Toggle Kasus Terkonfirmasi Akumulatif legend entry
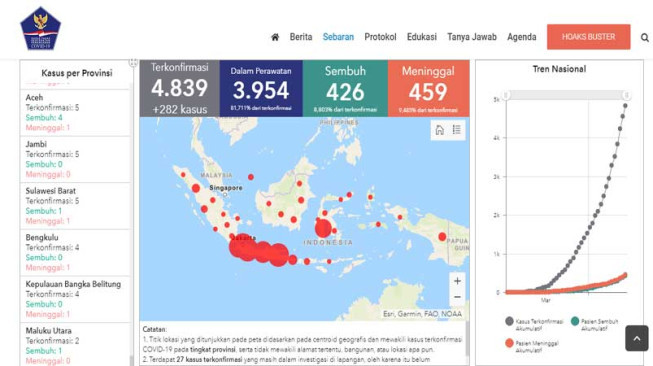 pos(534,324)
